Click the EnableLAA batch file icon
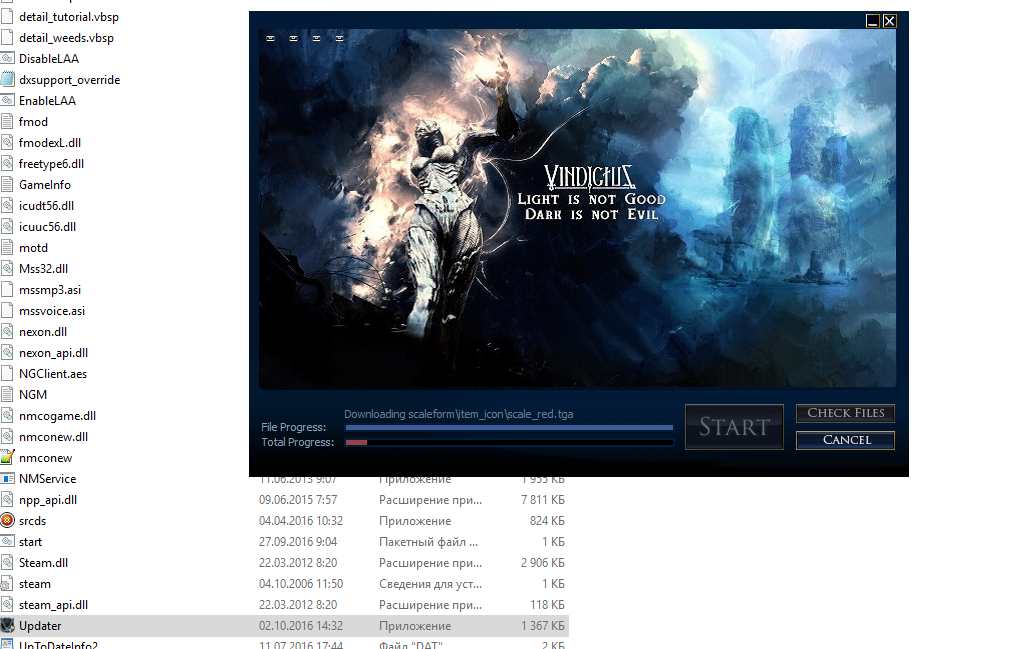The width and height of the screenshot is (1011, 649). click(7, 101)
